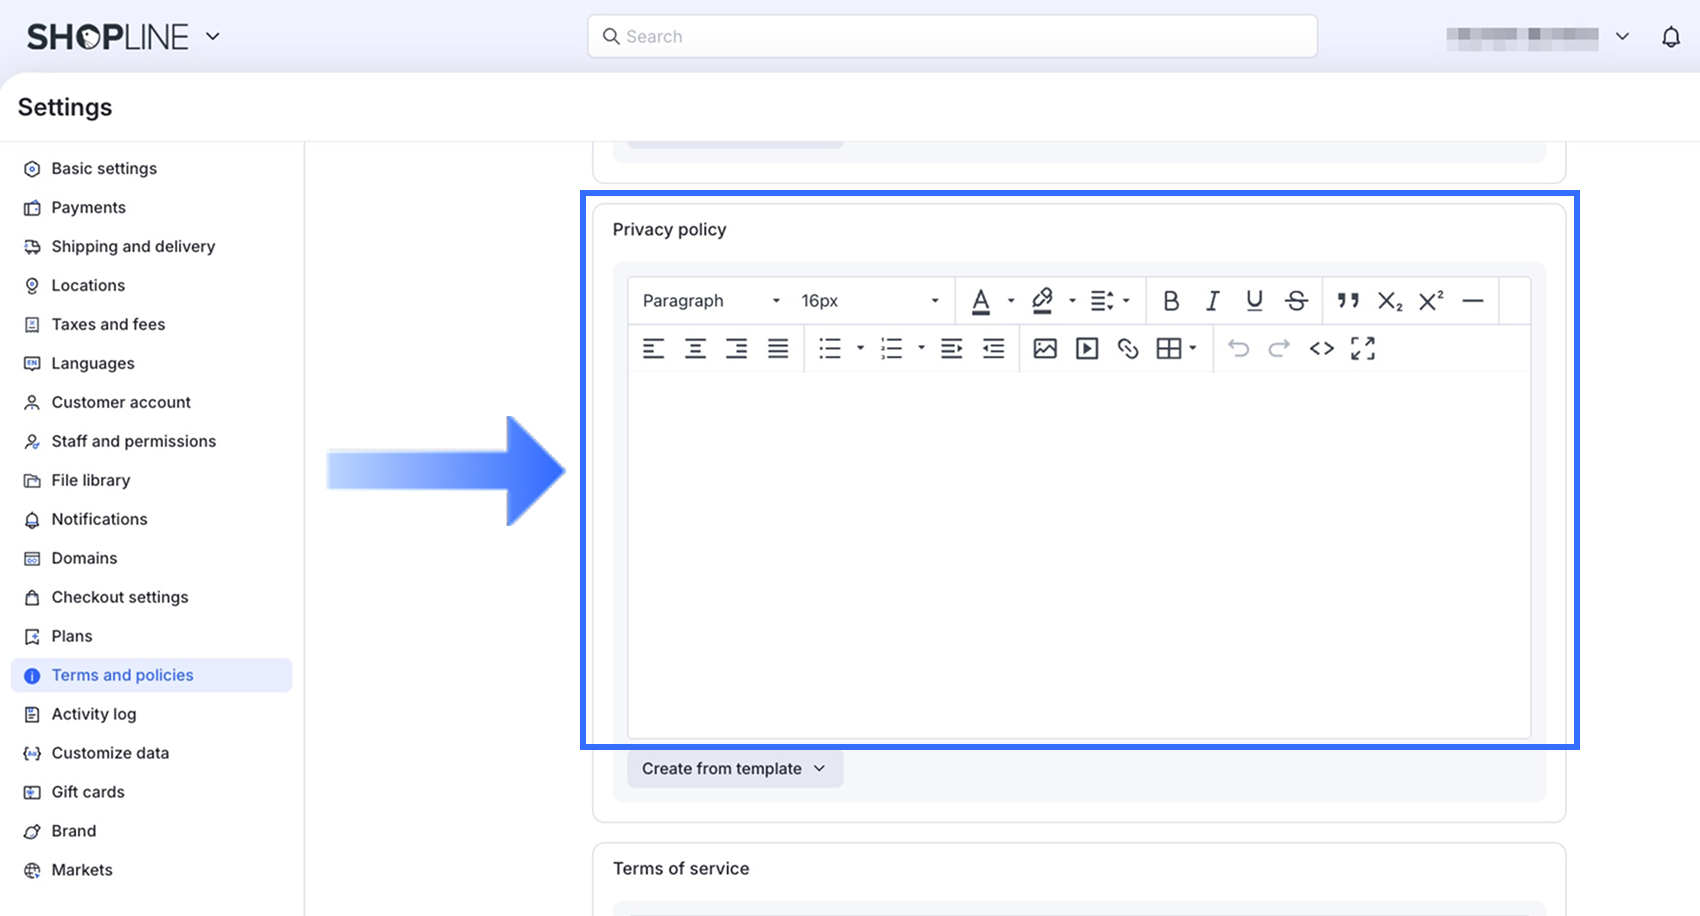Insert a table
This screenshot has height=916, width=1700.
point(1169,348)
